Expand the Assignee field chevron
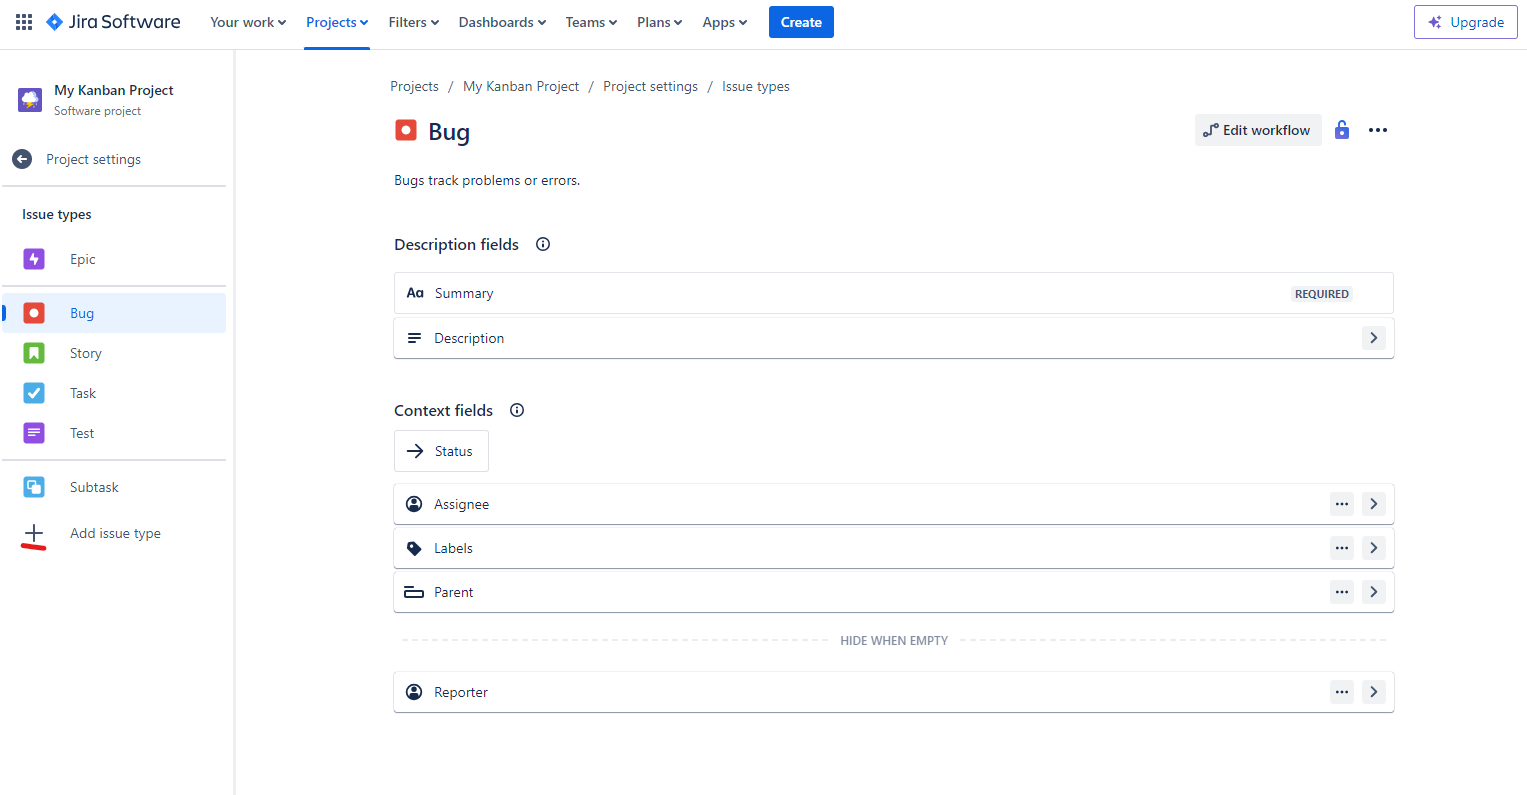The image size is (1527, 795). 1374,504
